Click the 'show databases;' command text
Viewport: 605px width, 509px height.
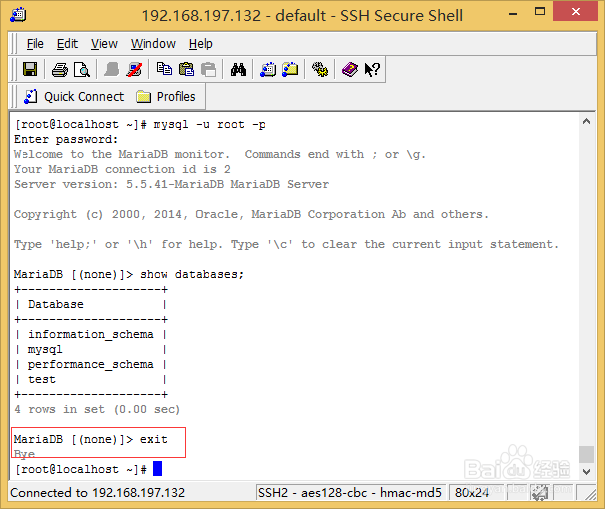point(192,274)
